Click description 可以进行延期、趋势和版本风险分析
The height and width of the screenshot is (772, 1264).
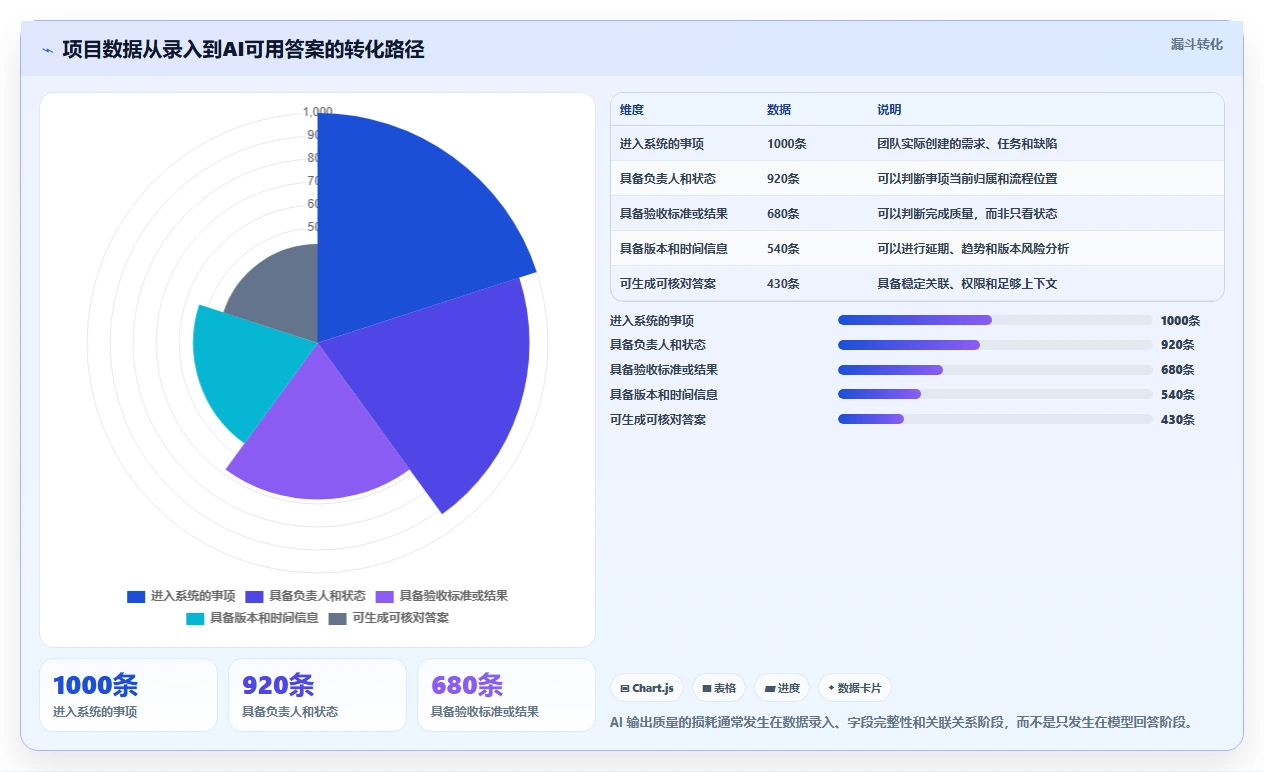pos(973,249)
